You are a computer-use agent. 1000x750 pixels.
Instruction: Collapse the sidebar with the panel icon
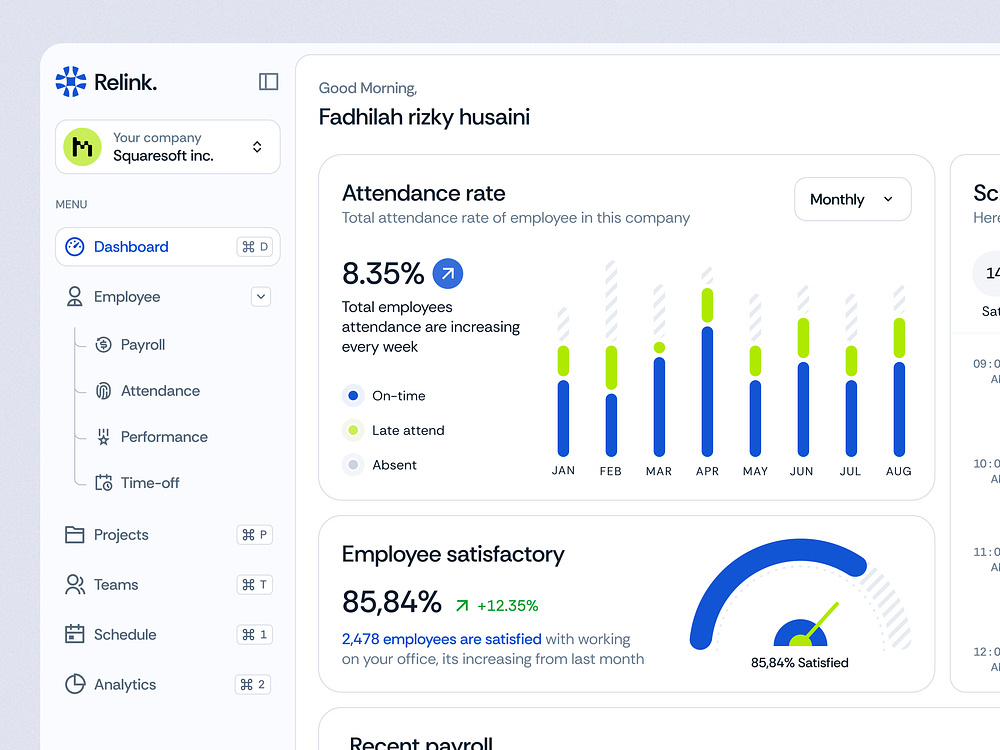tap(268, 81)
